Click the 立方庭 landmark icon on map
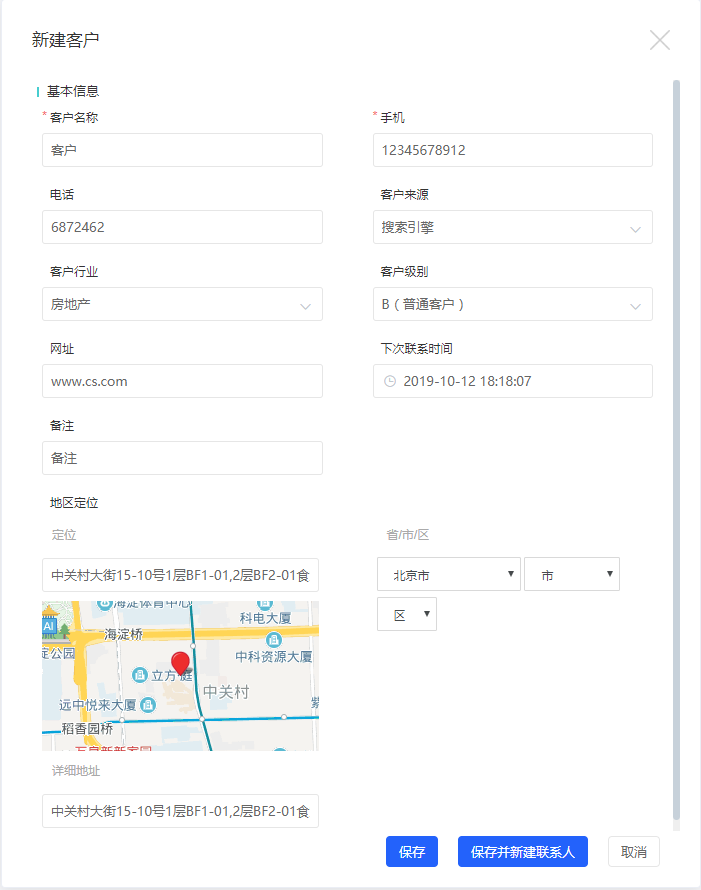The image size is (701, 890). 140,675
